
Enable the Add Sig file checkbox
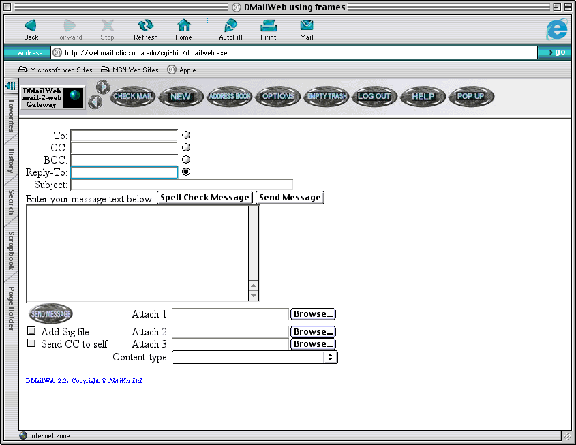[32, 331]
